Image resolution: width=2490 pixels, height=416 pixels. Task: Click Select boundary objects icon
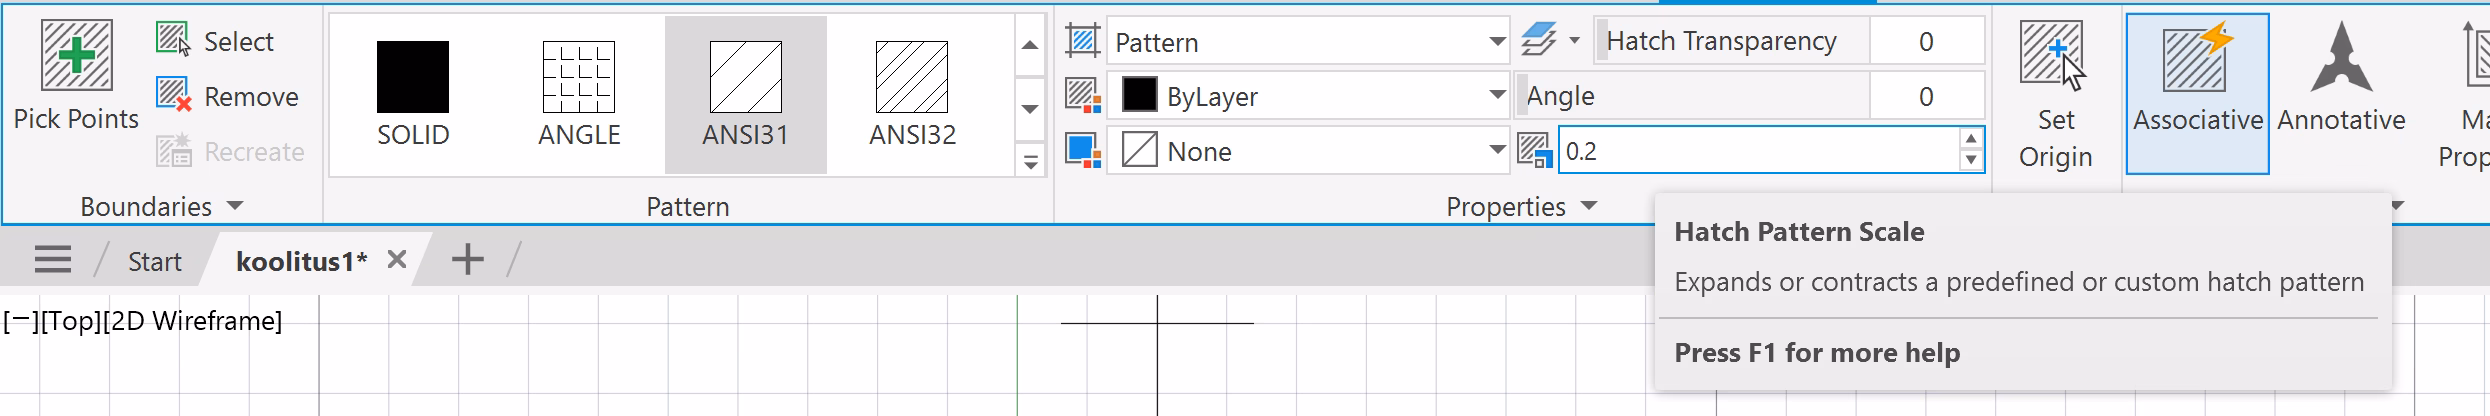173,40
